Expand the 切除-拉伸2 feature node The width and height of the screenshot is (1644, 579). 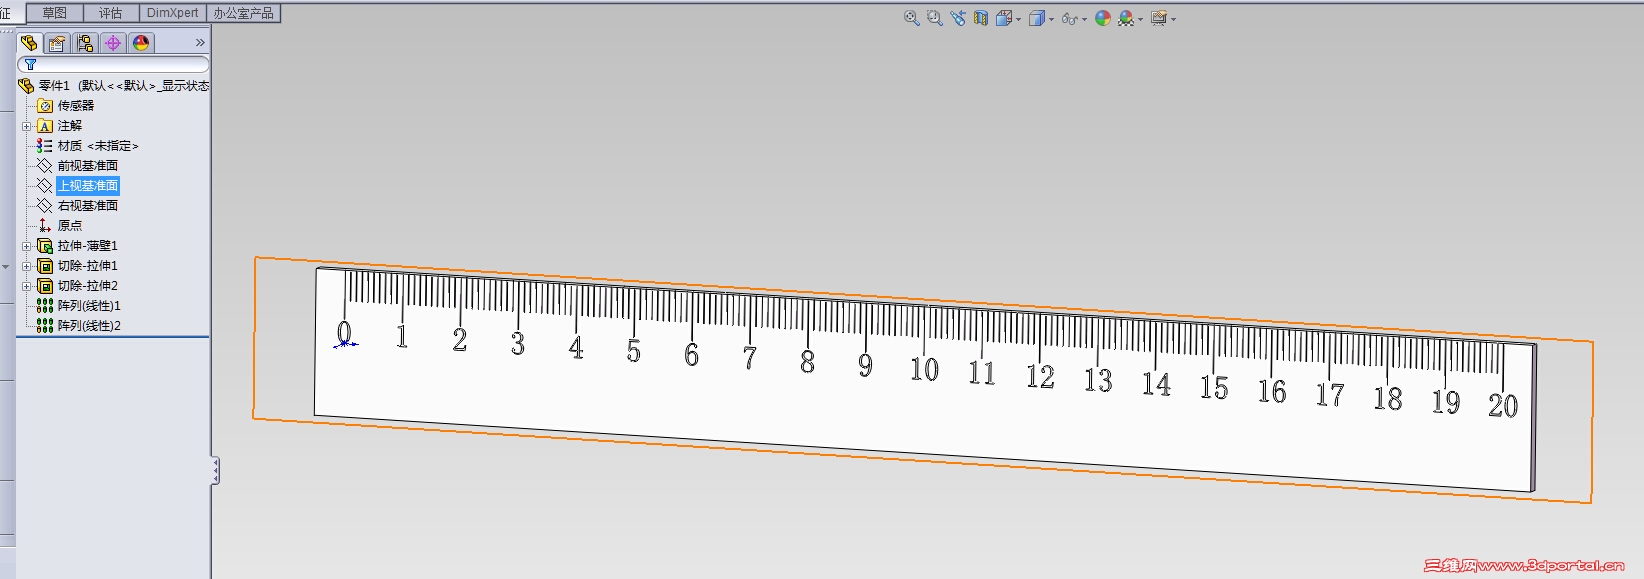coord(26,286)
